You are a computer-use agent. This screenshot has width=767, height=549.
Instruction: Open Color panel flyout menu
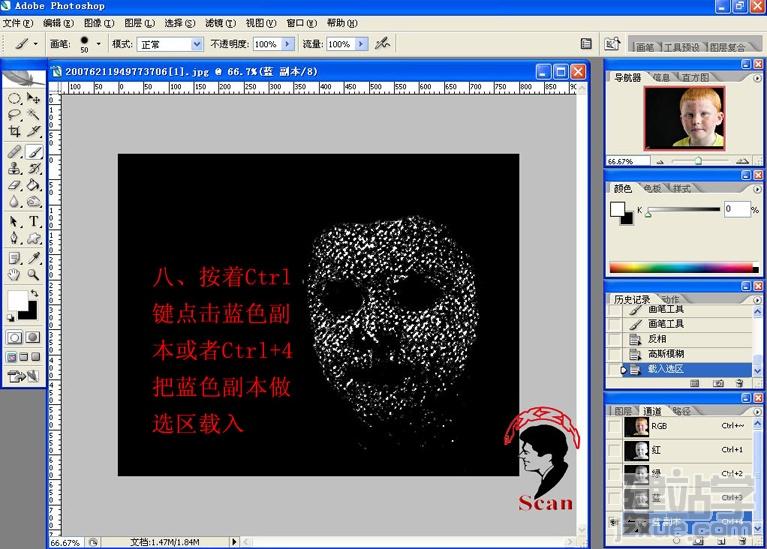757,189
